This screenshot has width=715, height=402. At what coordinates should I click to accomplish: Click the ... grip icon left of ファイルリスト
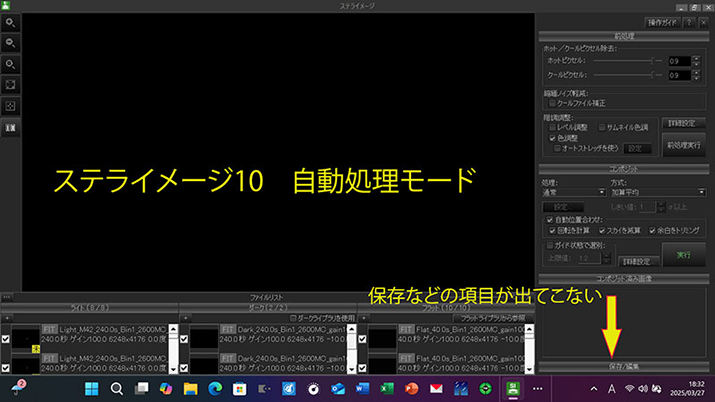[x=6, y=297]
